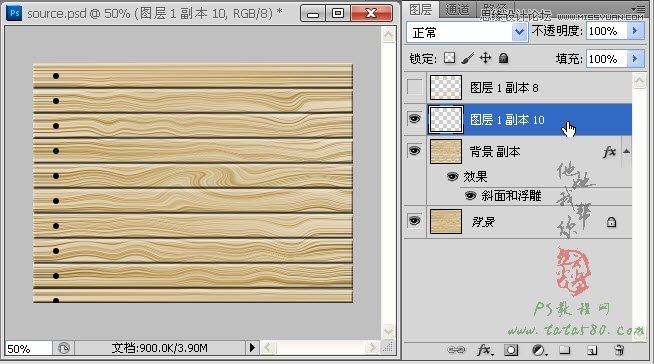
Task: Open the 正常 blend mode dropdown
Action: tap(519, 32)
